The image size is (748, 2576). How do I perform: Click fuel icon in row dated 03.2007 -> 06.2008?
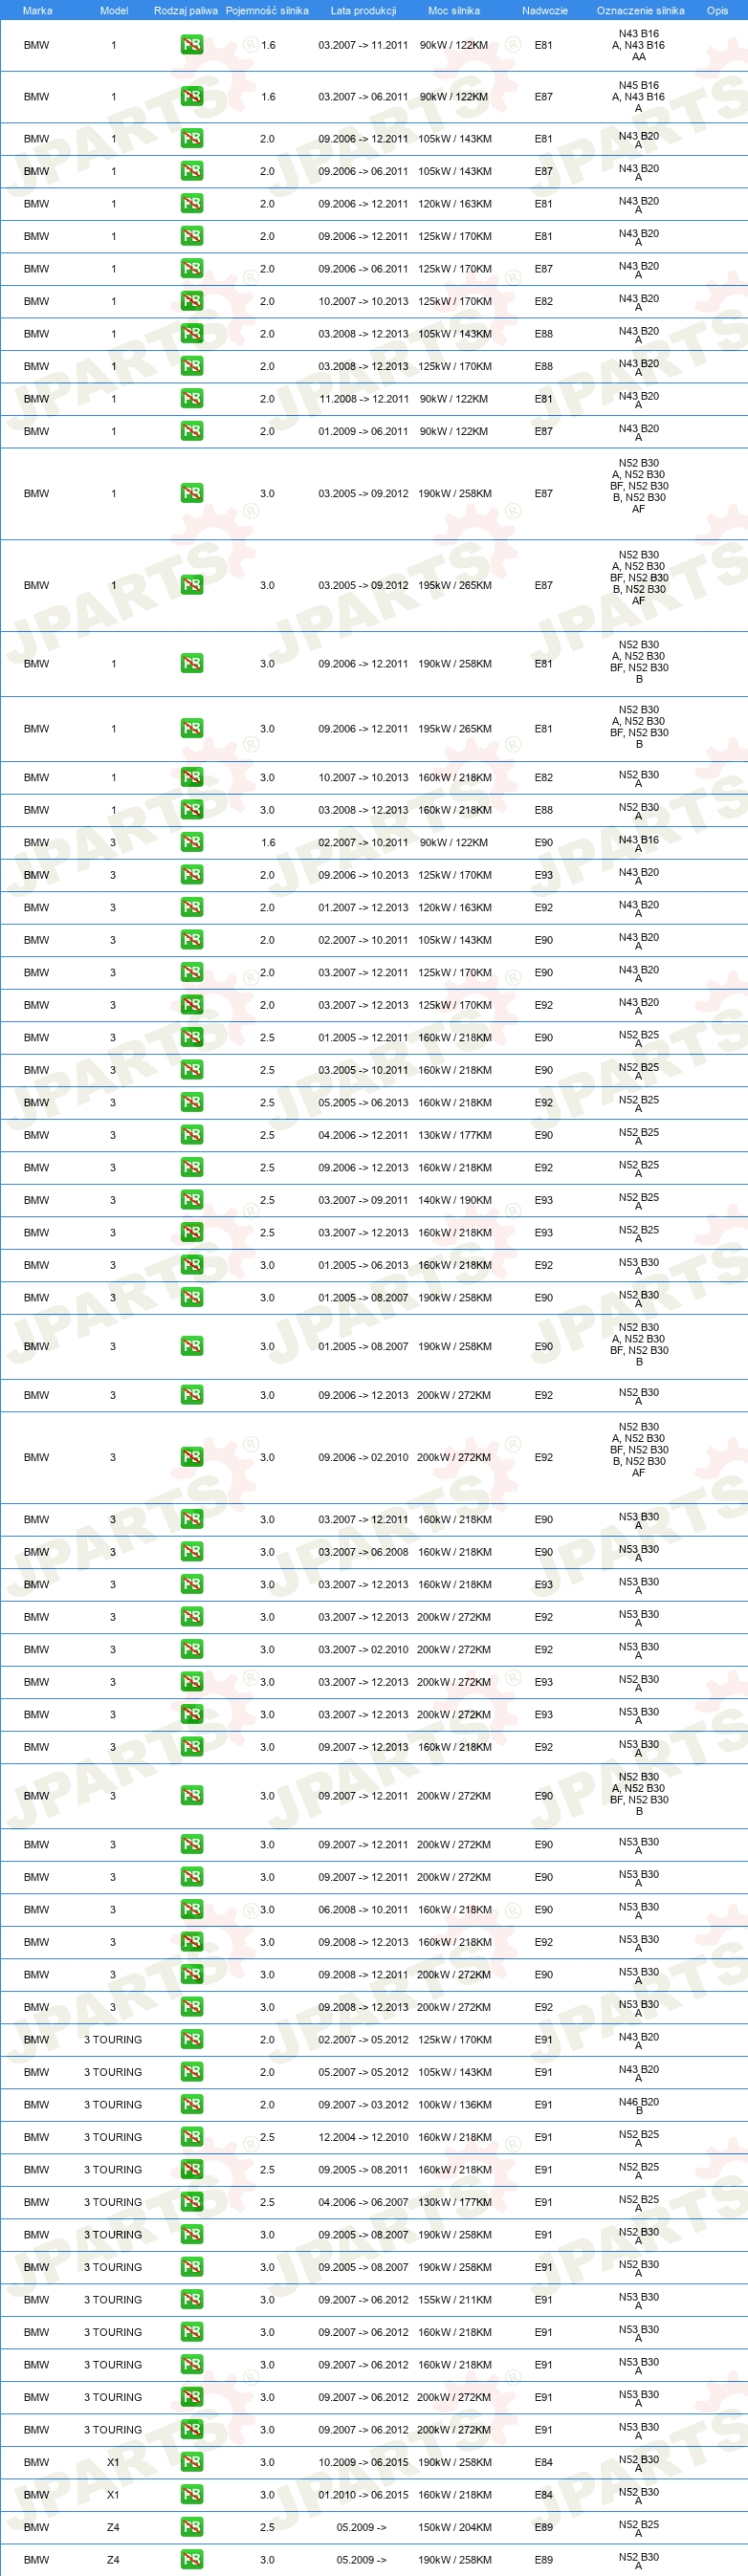pos(191,1552)
